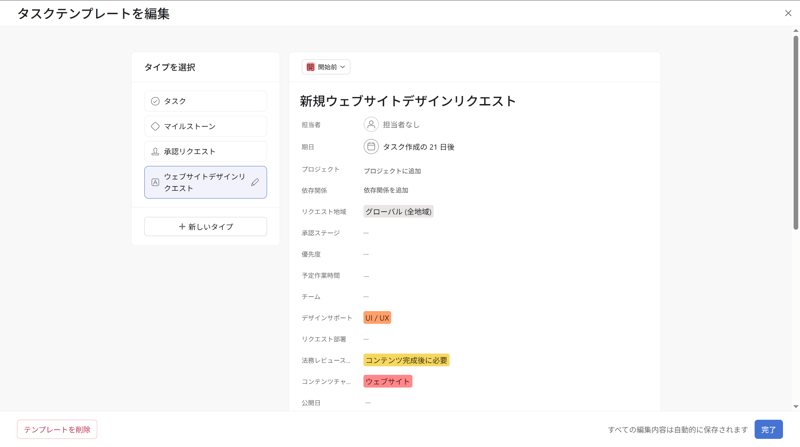
Task: Click the scrollbar down arrow
Action: [795, 407]
